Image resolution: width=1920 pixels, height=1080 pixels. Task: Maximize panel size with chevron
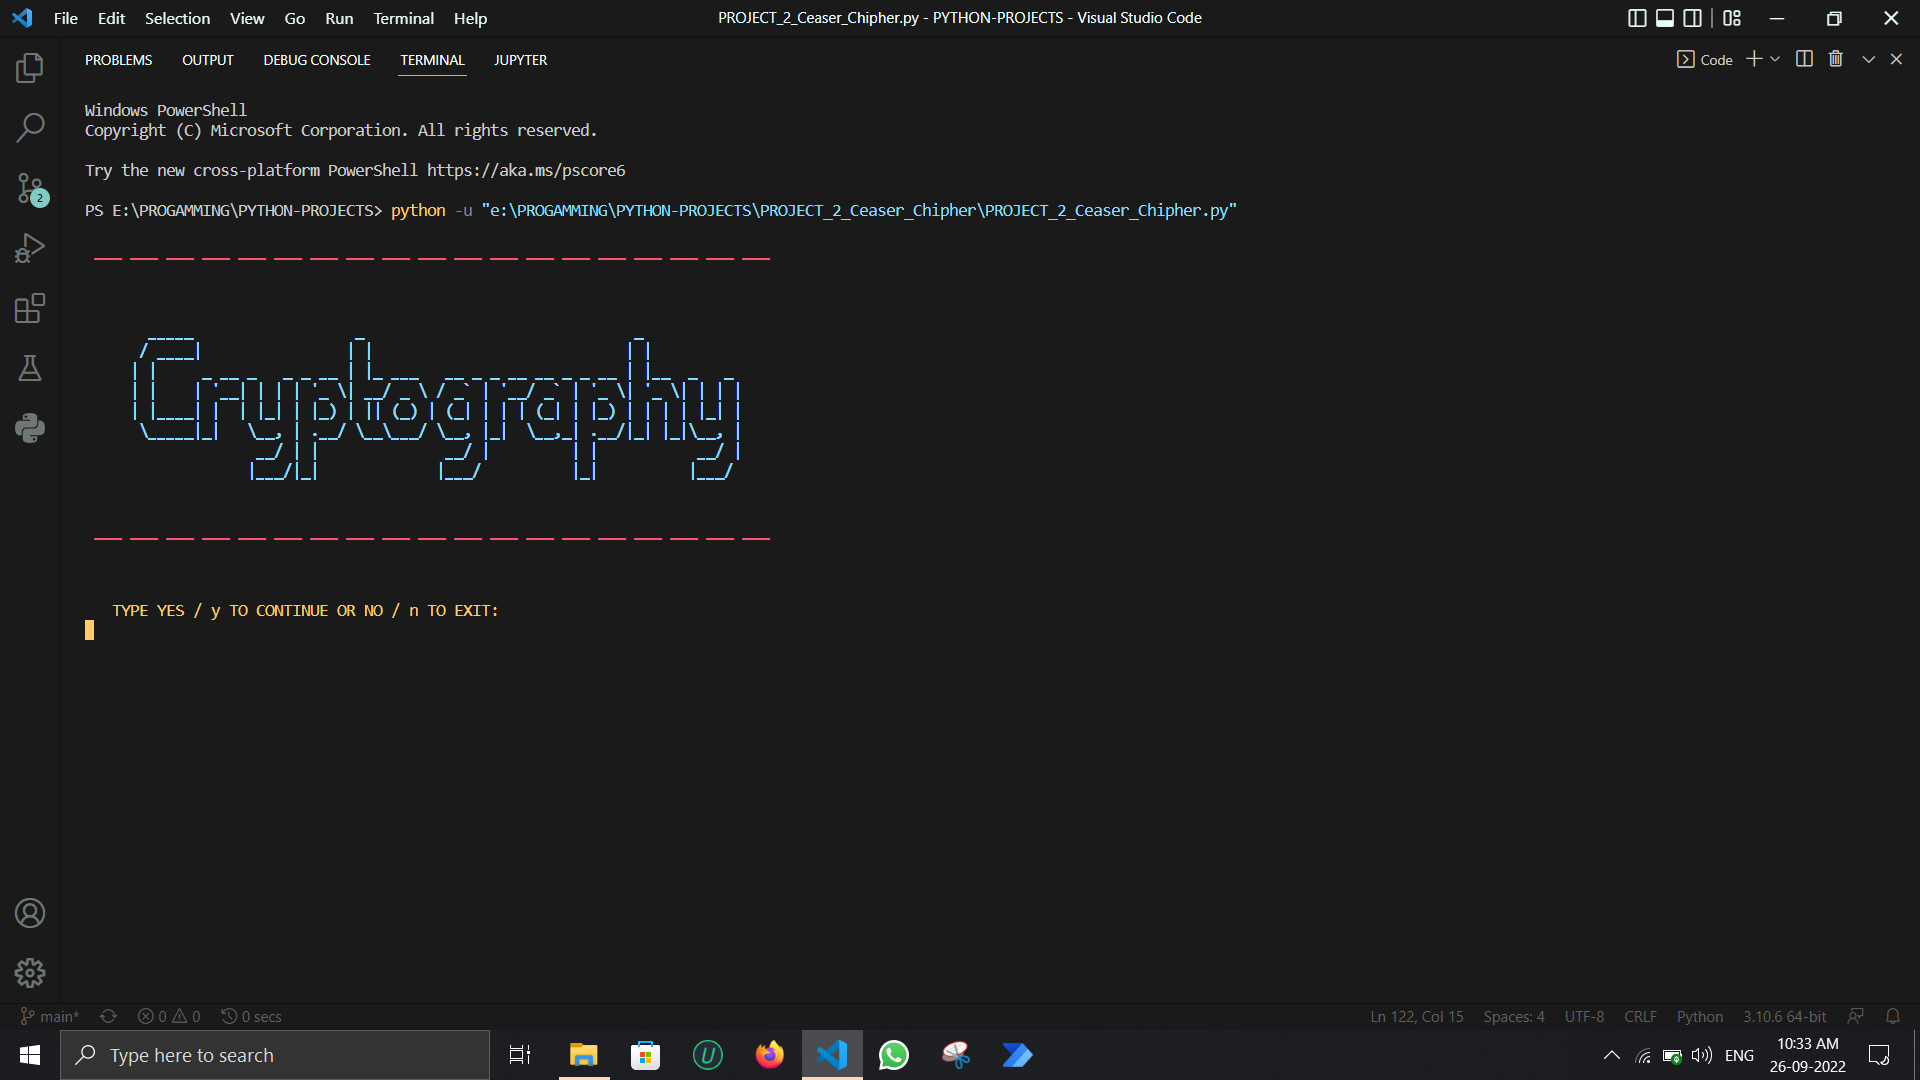click(1868, 59)
